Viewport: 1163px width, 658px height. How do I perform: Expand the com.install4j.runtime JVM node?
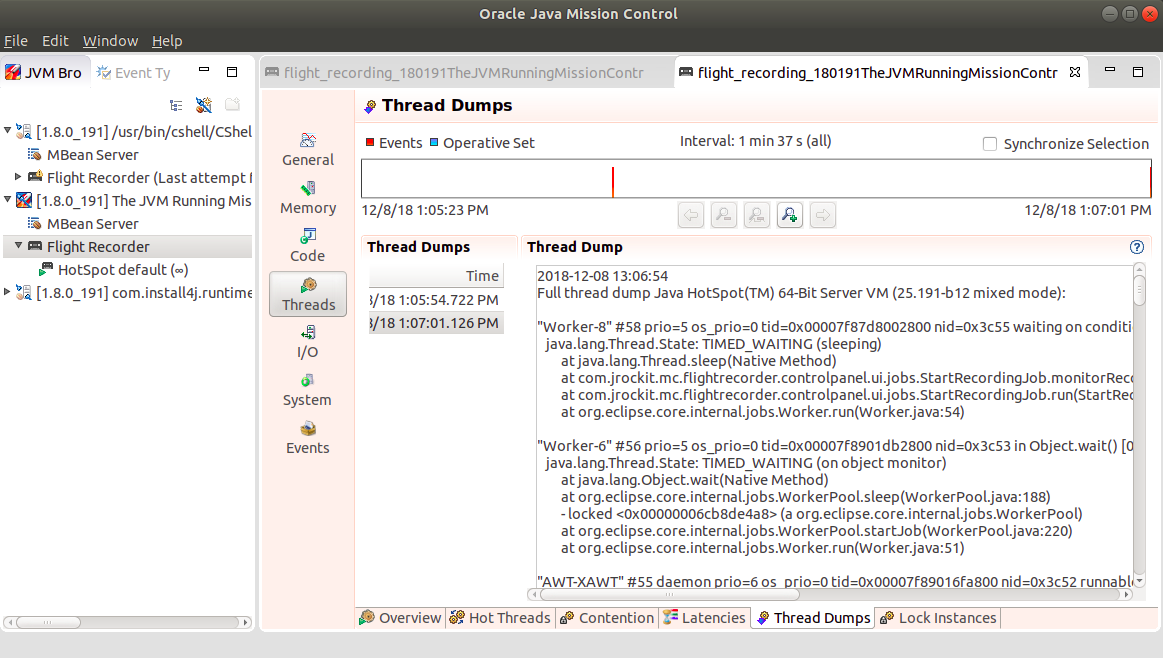(7, 292)
